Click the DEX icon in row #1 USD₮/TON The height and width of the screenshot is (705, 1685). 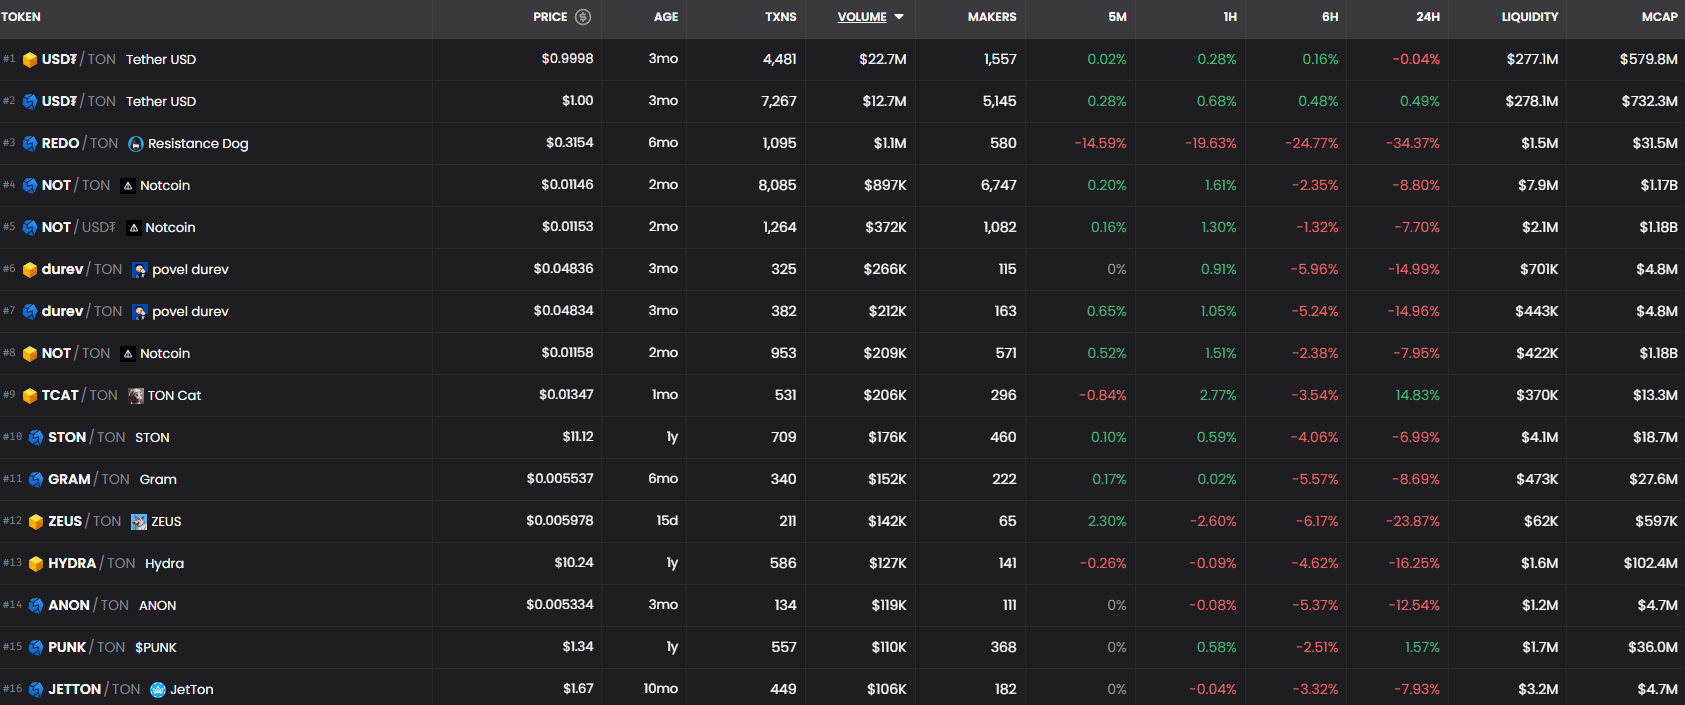[x=30, y=60]
